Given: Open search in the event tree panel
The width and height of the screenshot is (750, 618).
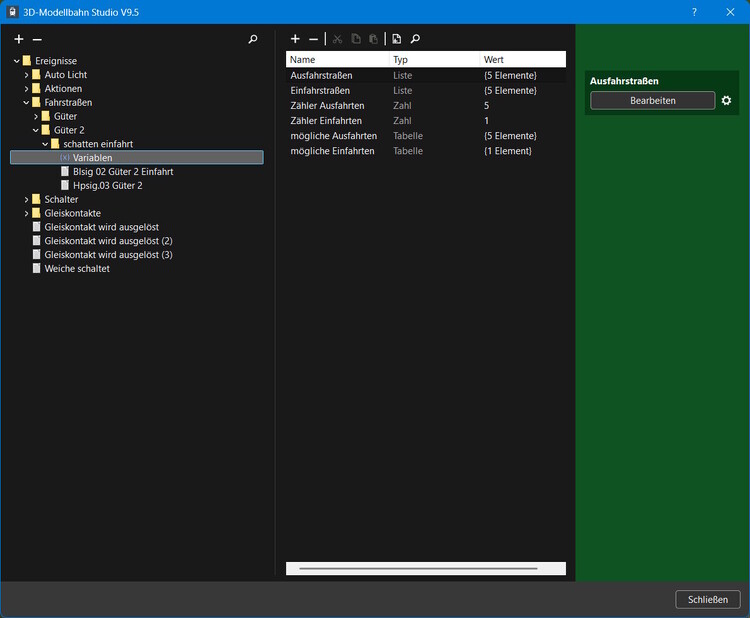Looking at the screenshot, I should coord(252,39).
